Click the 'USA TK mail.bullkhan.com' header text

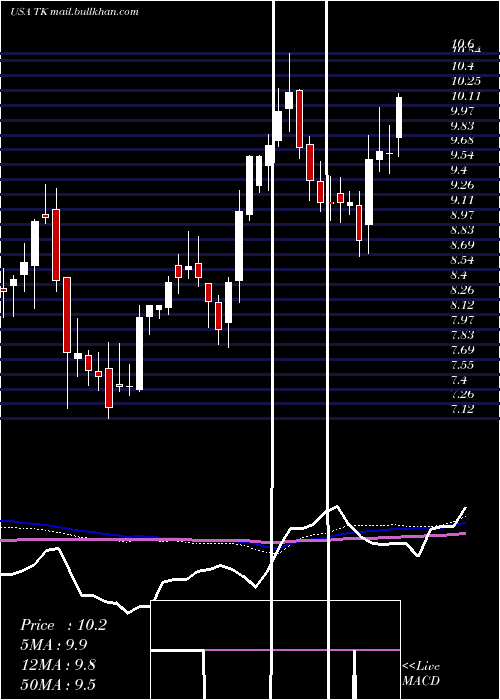tap(74, 12)
